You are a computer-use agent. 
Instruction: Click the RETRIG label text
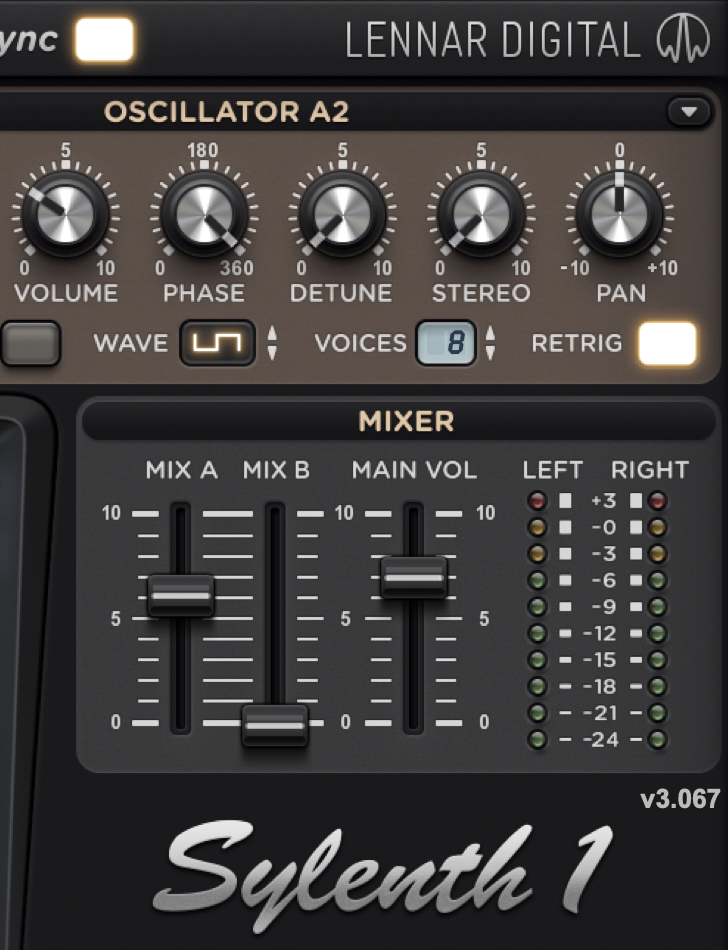[x=577, y=344]
